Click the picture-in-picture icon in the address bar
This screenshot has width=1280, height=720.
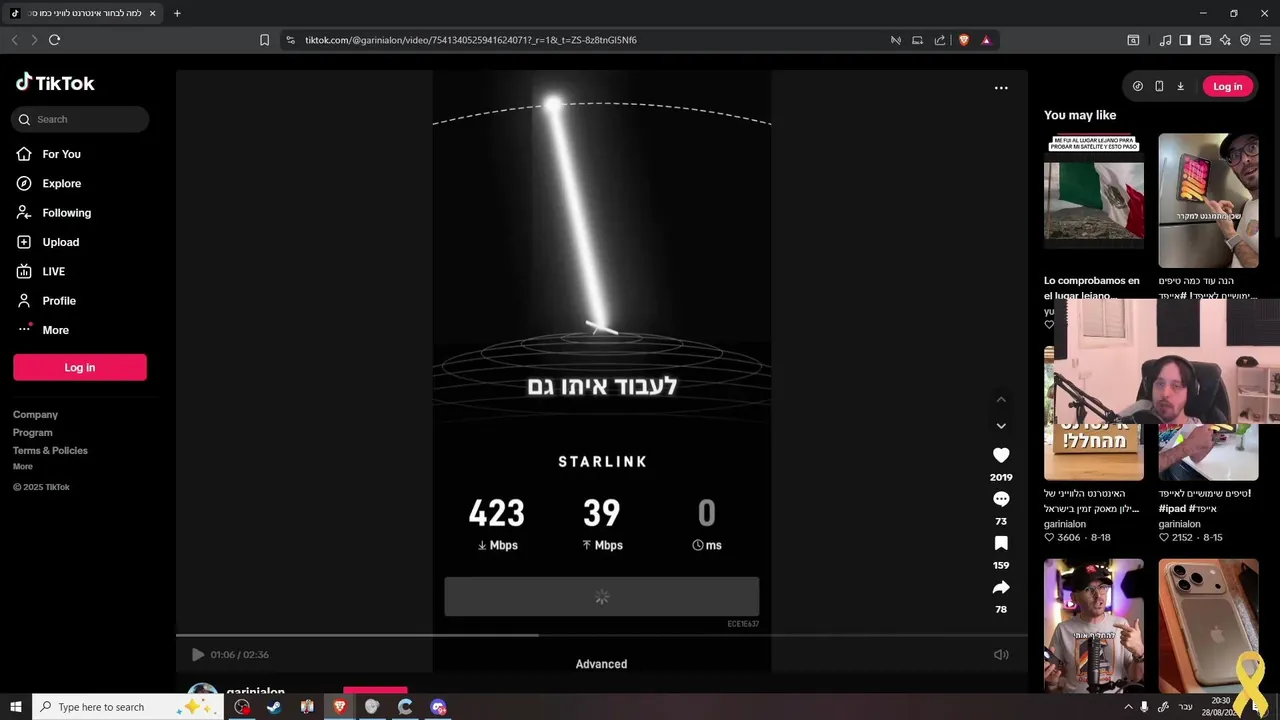917,40
